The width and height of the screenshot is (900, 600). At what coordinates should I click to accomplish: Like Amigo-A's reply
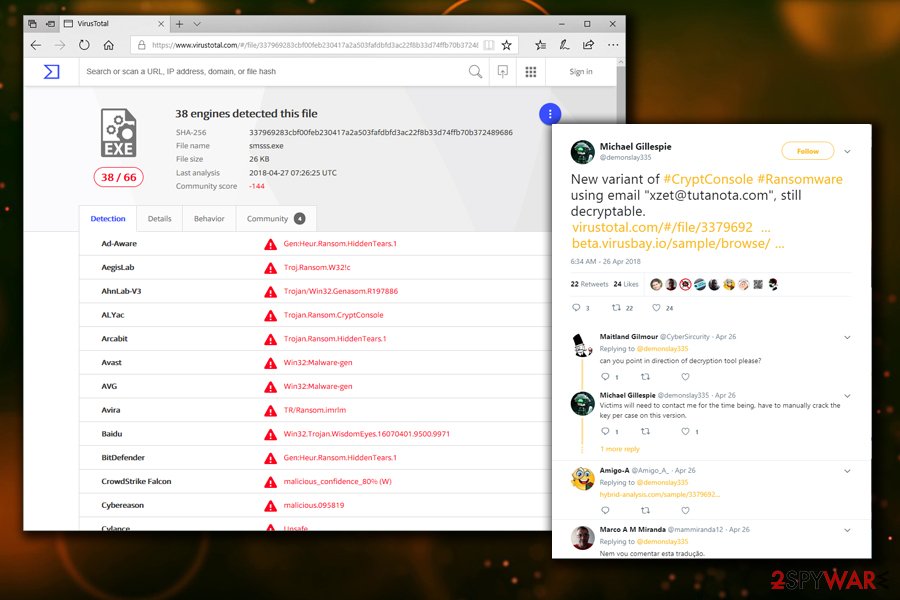(685, 510)
